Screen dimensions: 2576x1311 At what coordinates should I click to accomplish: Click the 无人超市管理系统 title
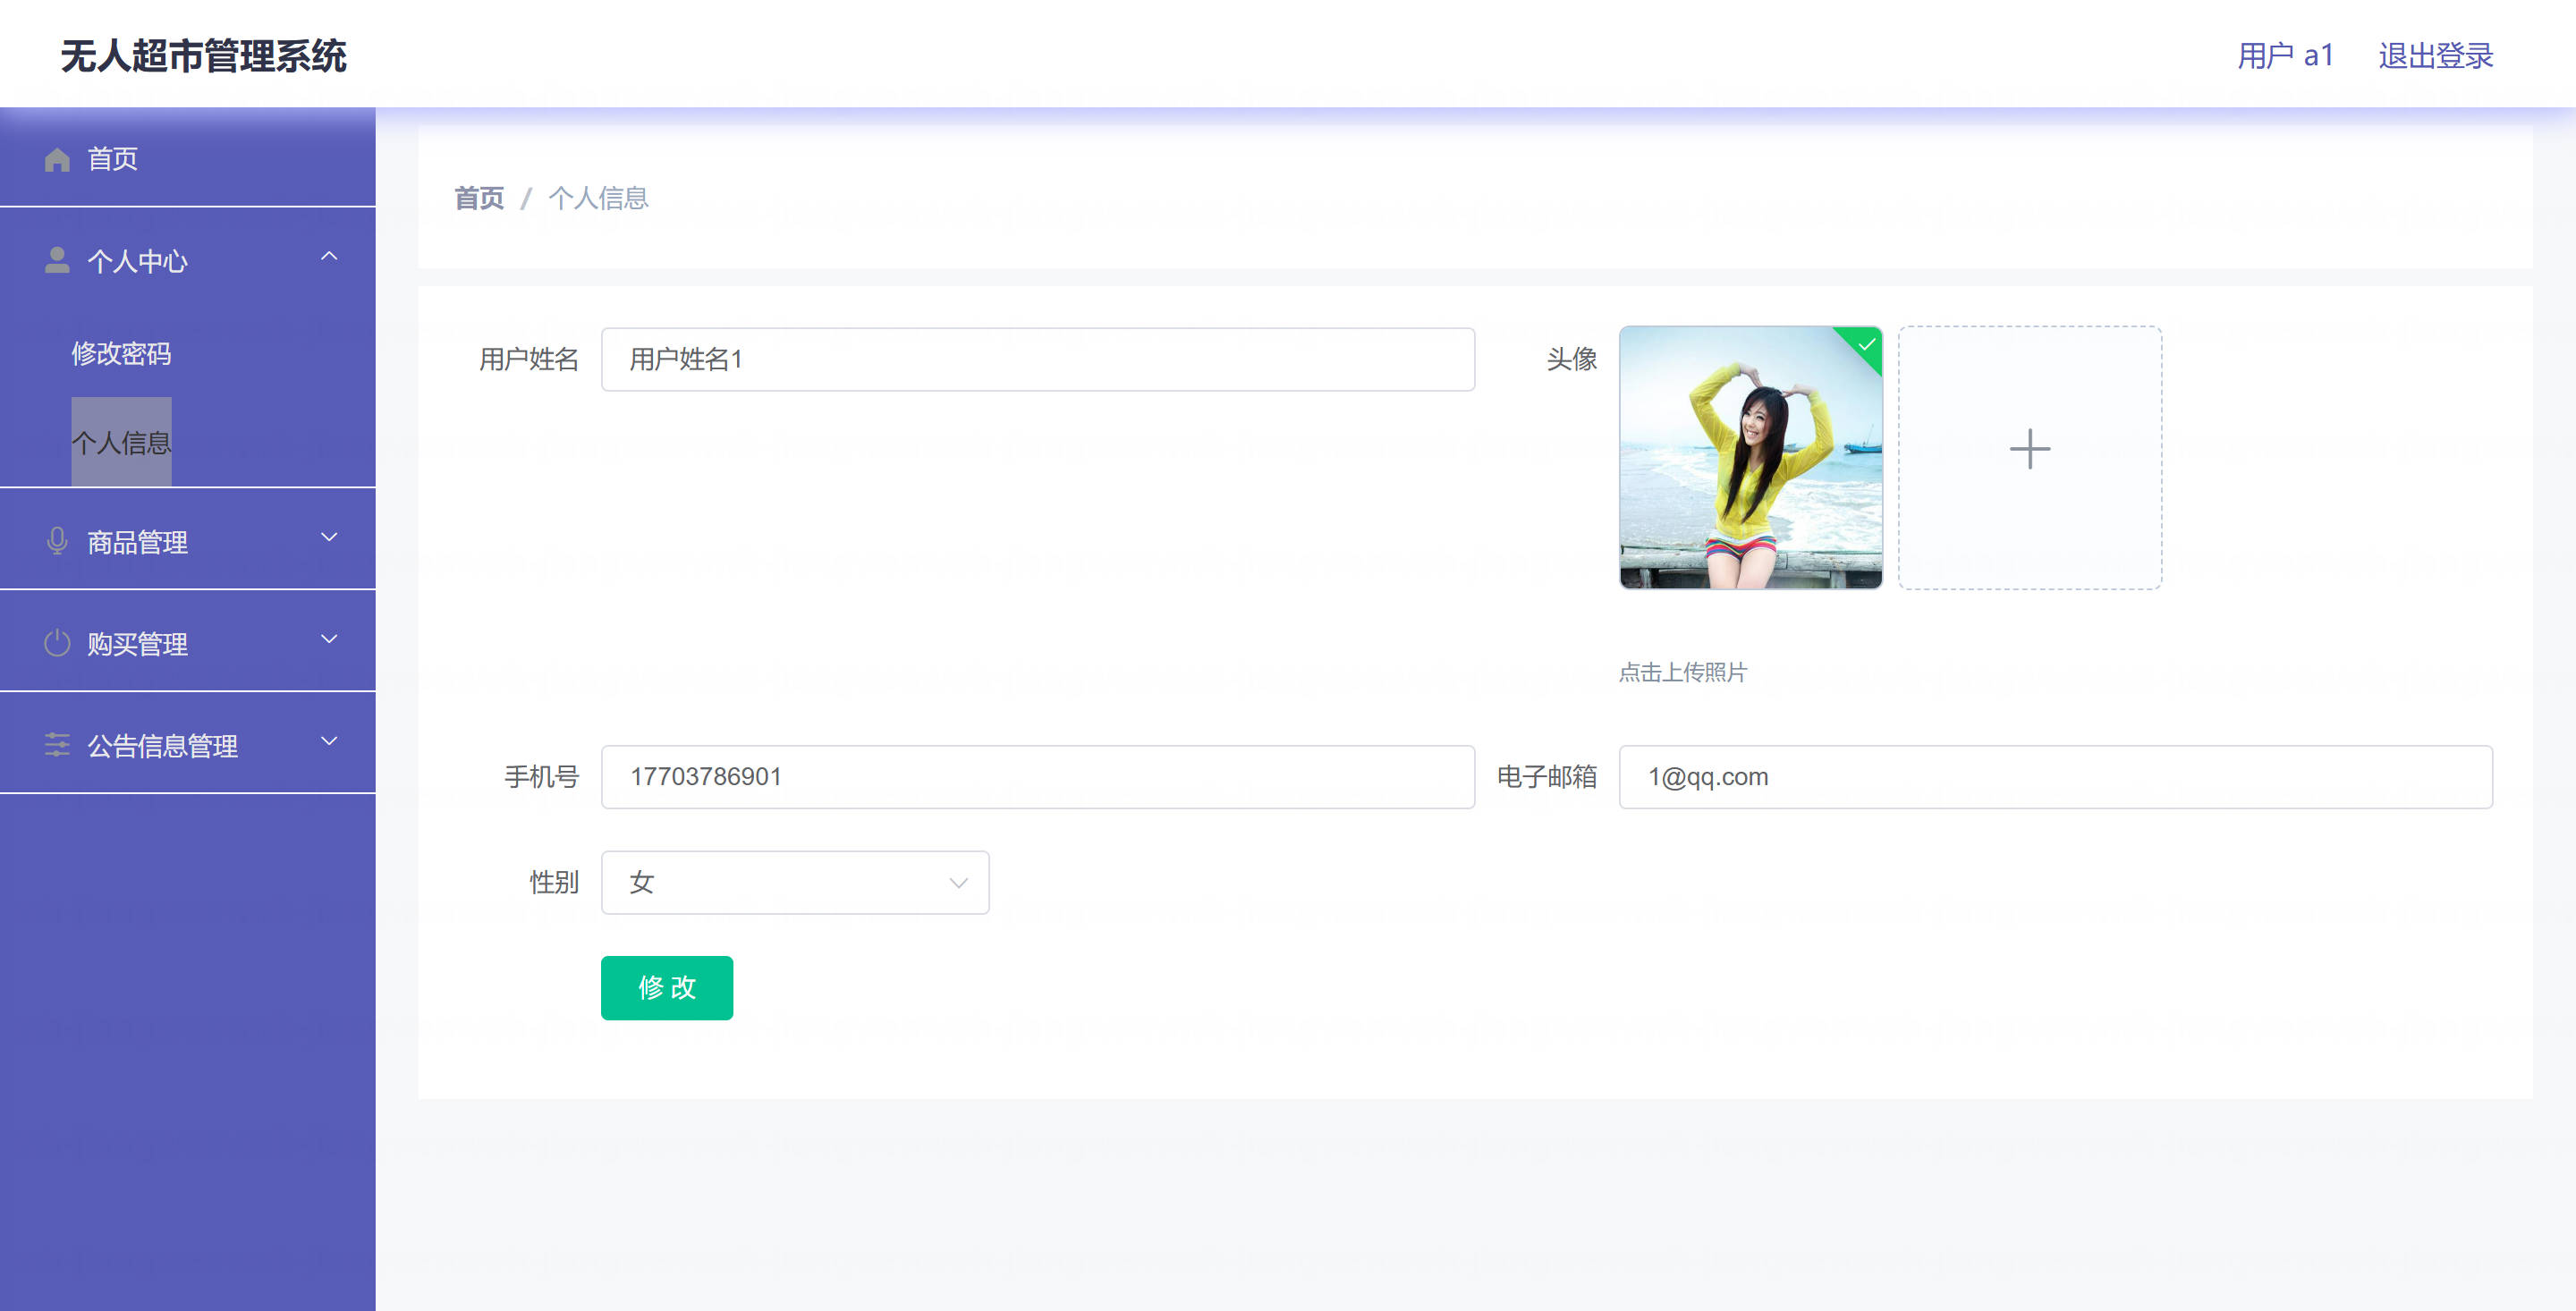[204, 56]
